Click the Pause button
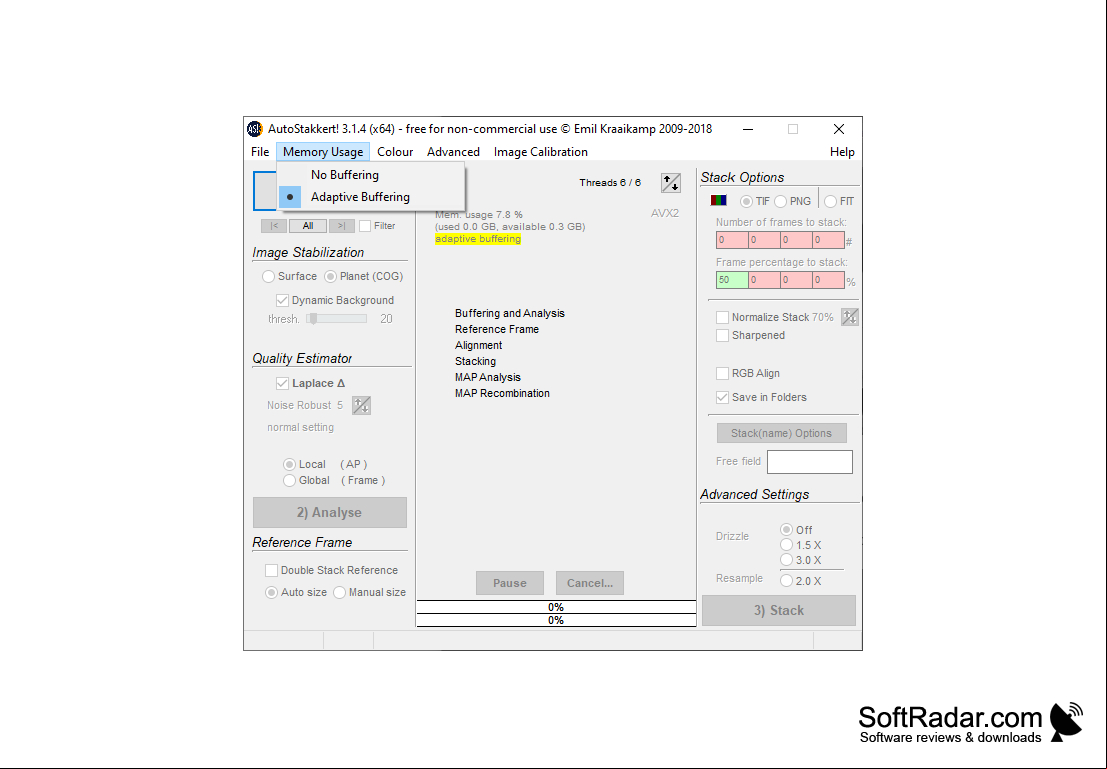The height and width of the screenshot is (769, 1107). pyautogui.click(x=510, y=583)
